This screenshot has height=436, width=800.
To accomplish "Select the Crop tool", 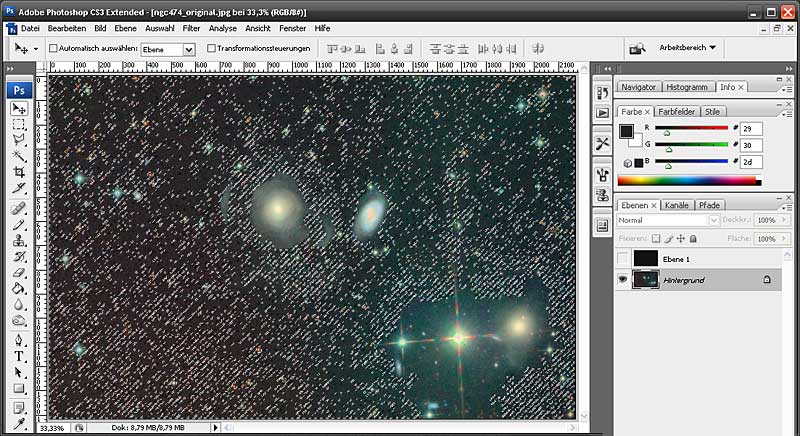I will tap(19, 172).
